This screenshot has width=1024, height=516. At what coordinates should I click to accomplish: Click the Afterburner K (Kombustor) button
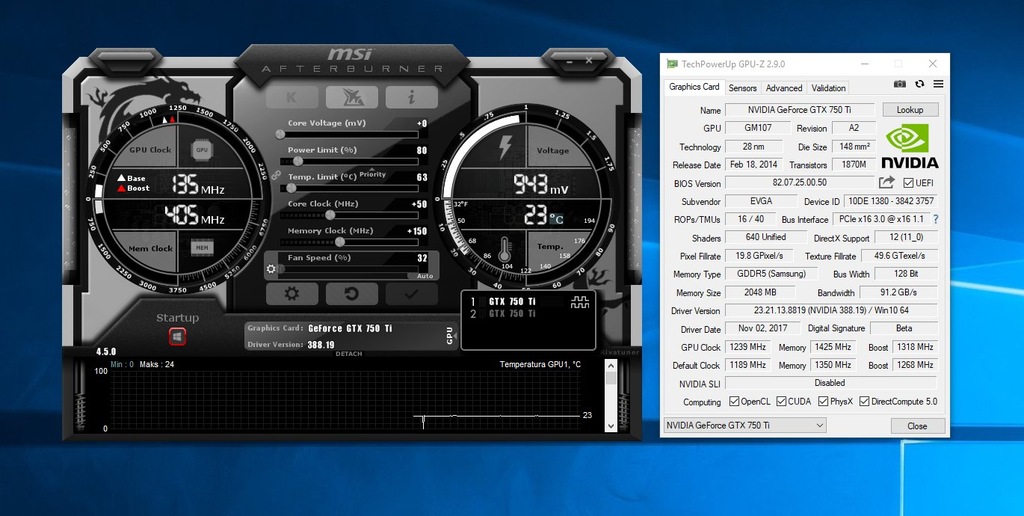(292, 97)
